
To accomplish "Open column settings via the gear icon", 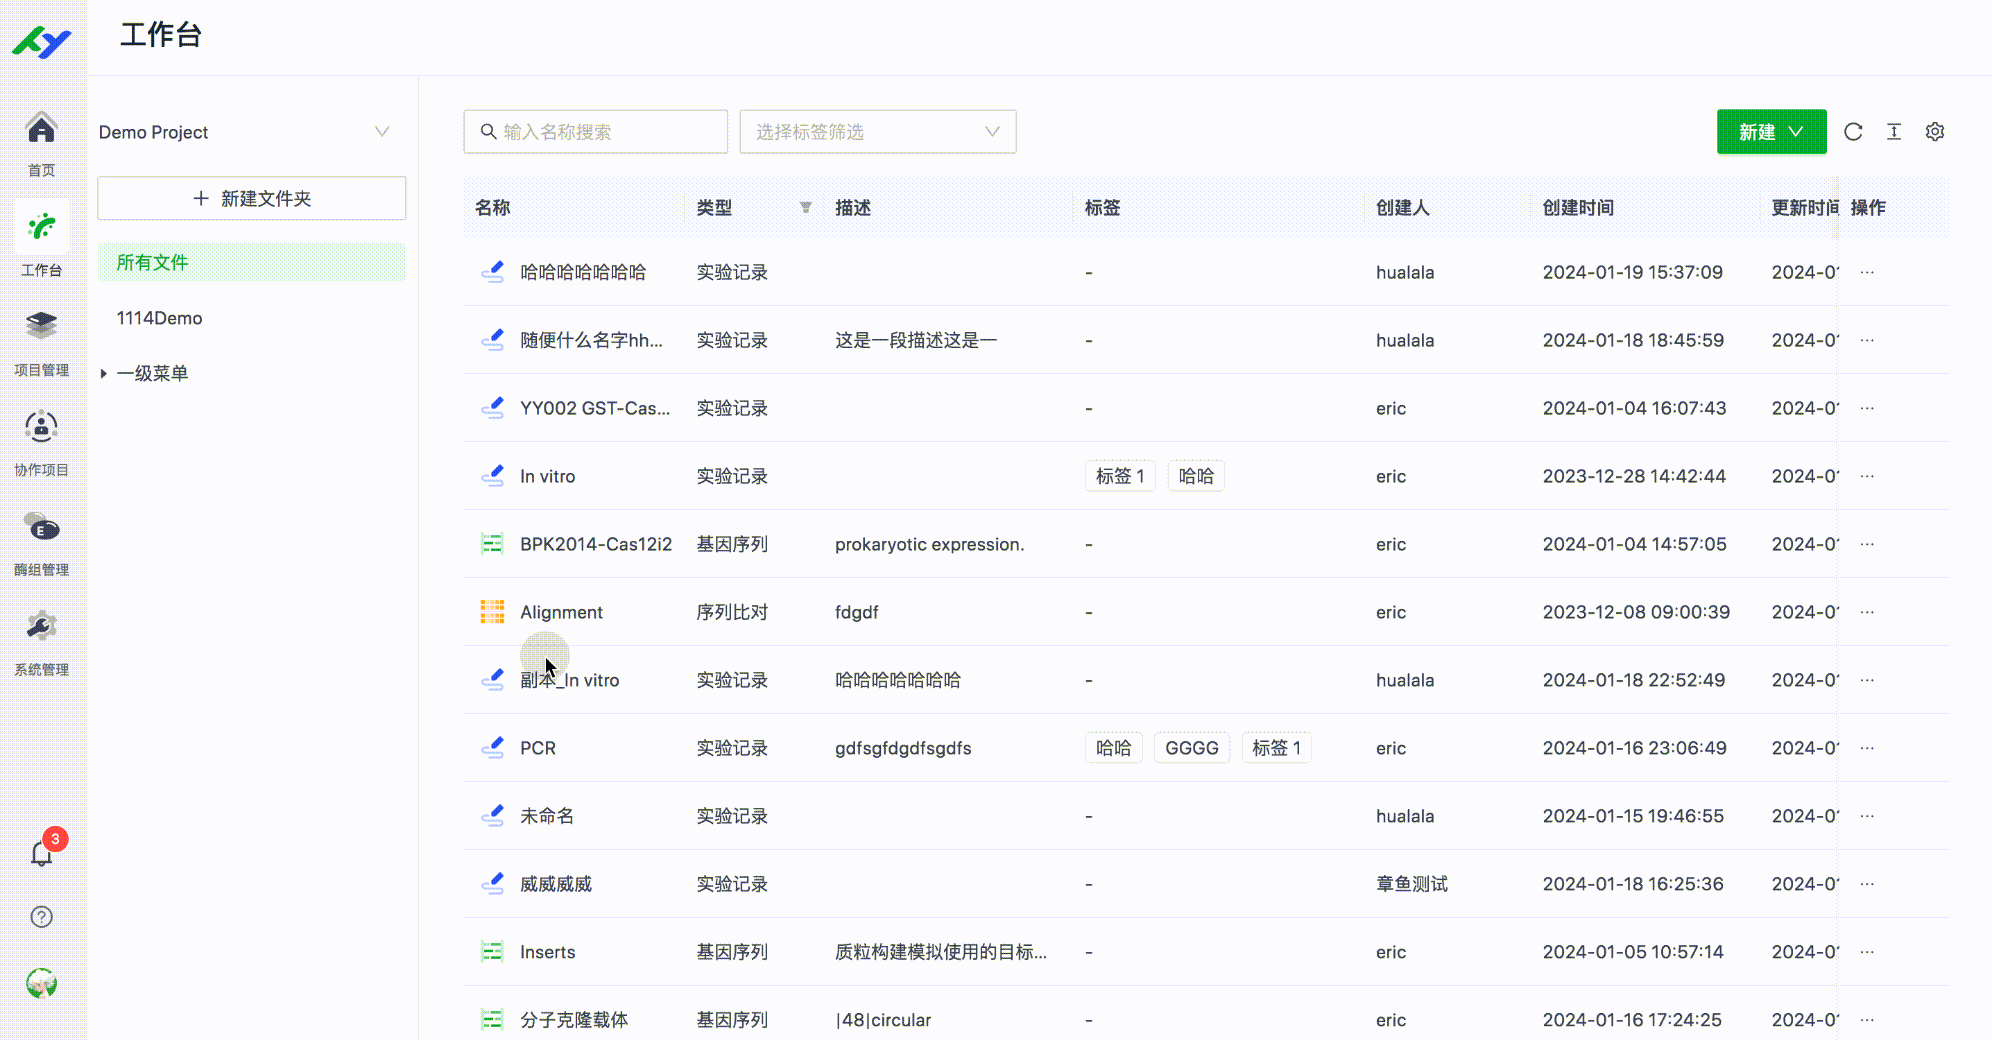I will coord(1935,131).
